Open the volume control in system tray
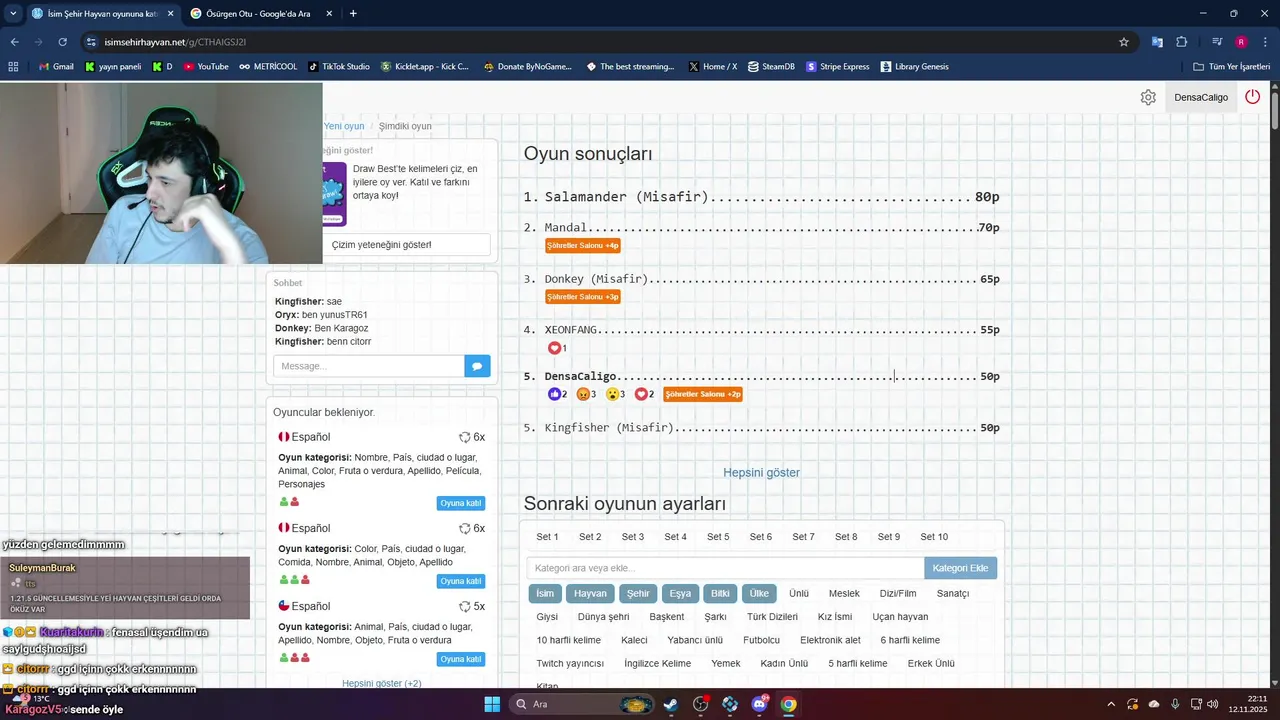 click(1212, 704)
